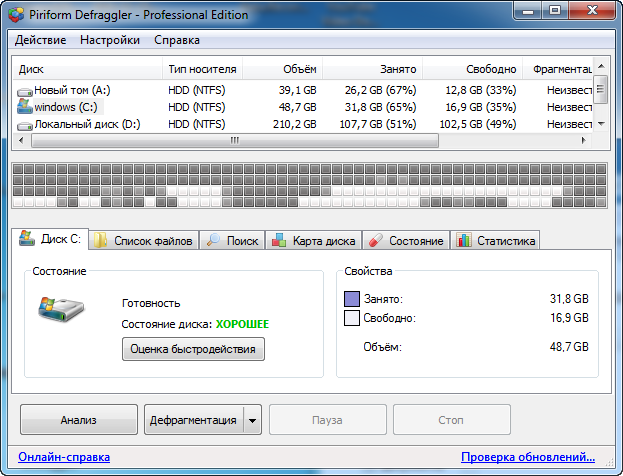Click the vertical scrollbar thumb in drive list
This screenshot has height=476, width=623.
pyautogui.click(x=601, y=90)
